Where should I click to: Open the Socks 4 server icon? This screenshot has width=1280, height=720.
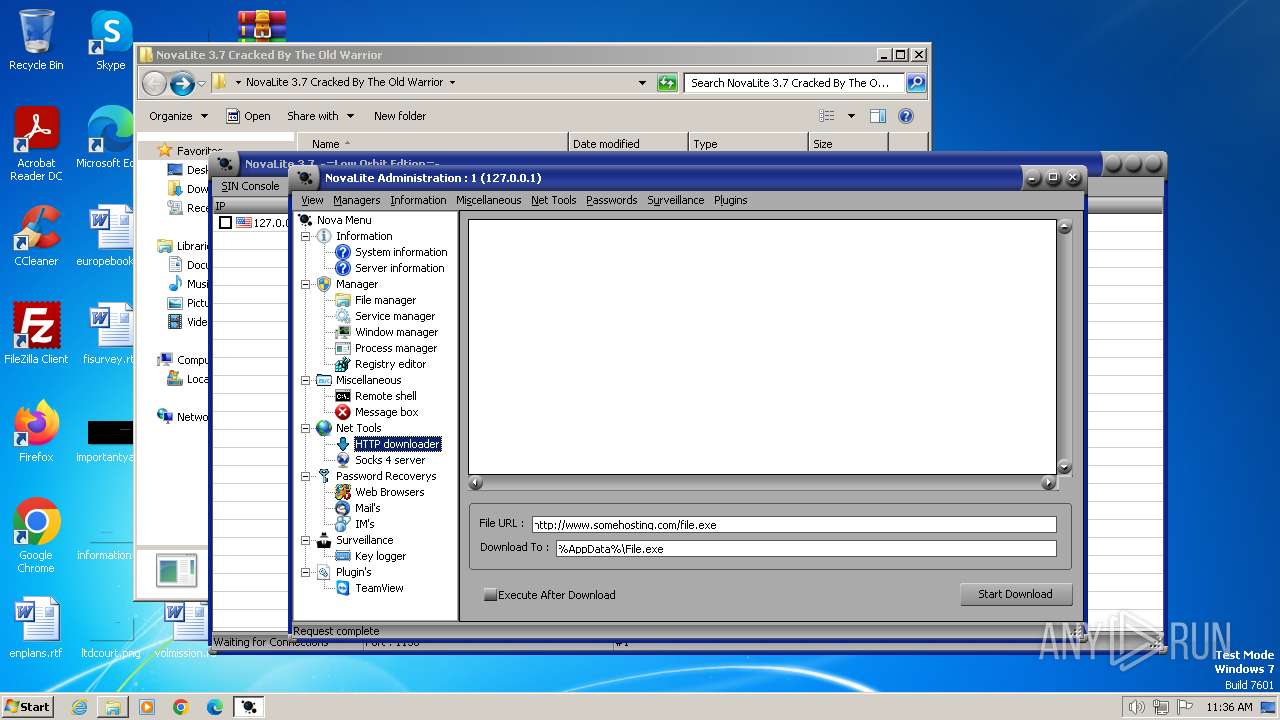point(343,460)
